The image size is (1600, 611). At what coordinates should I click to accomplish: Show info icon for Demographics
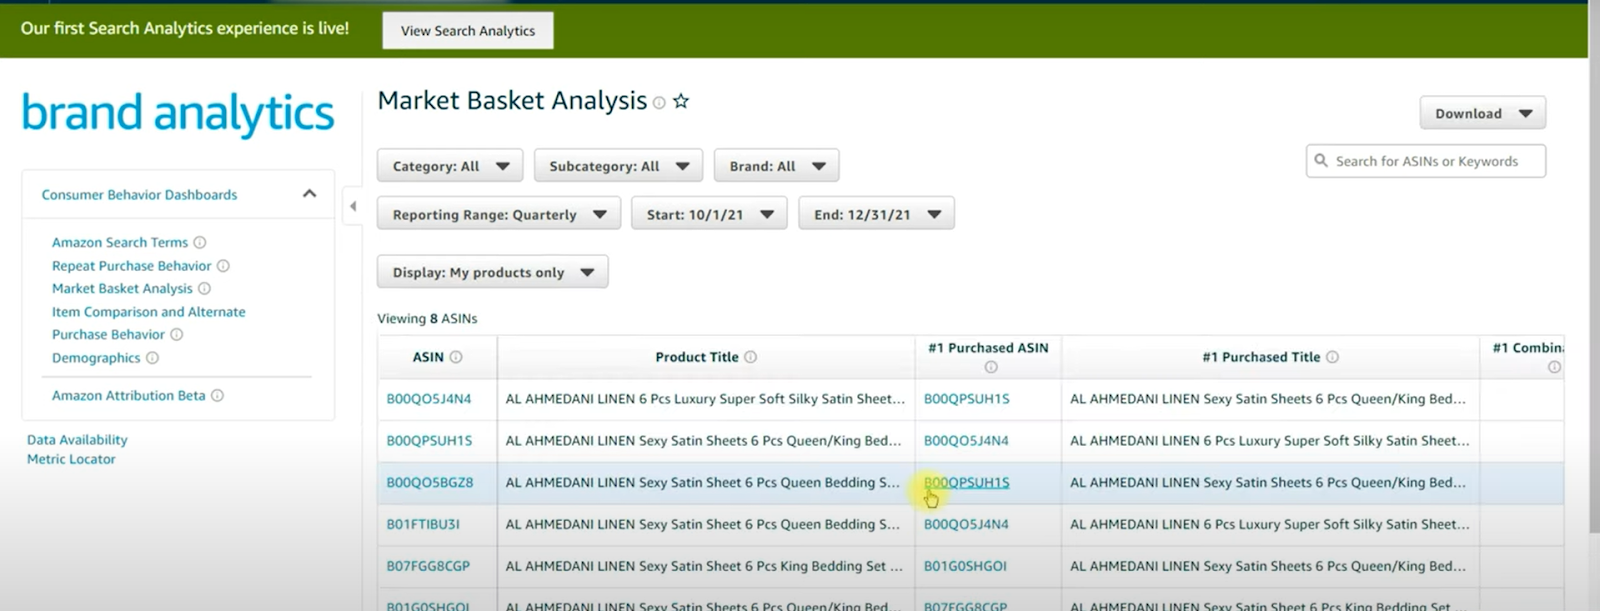[x=153, y=358]
